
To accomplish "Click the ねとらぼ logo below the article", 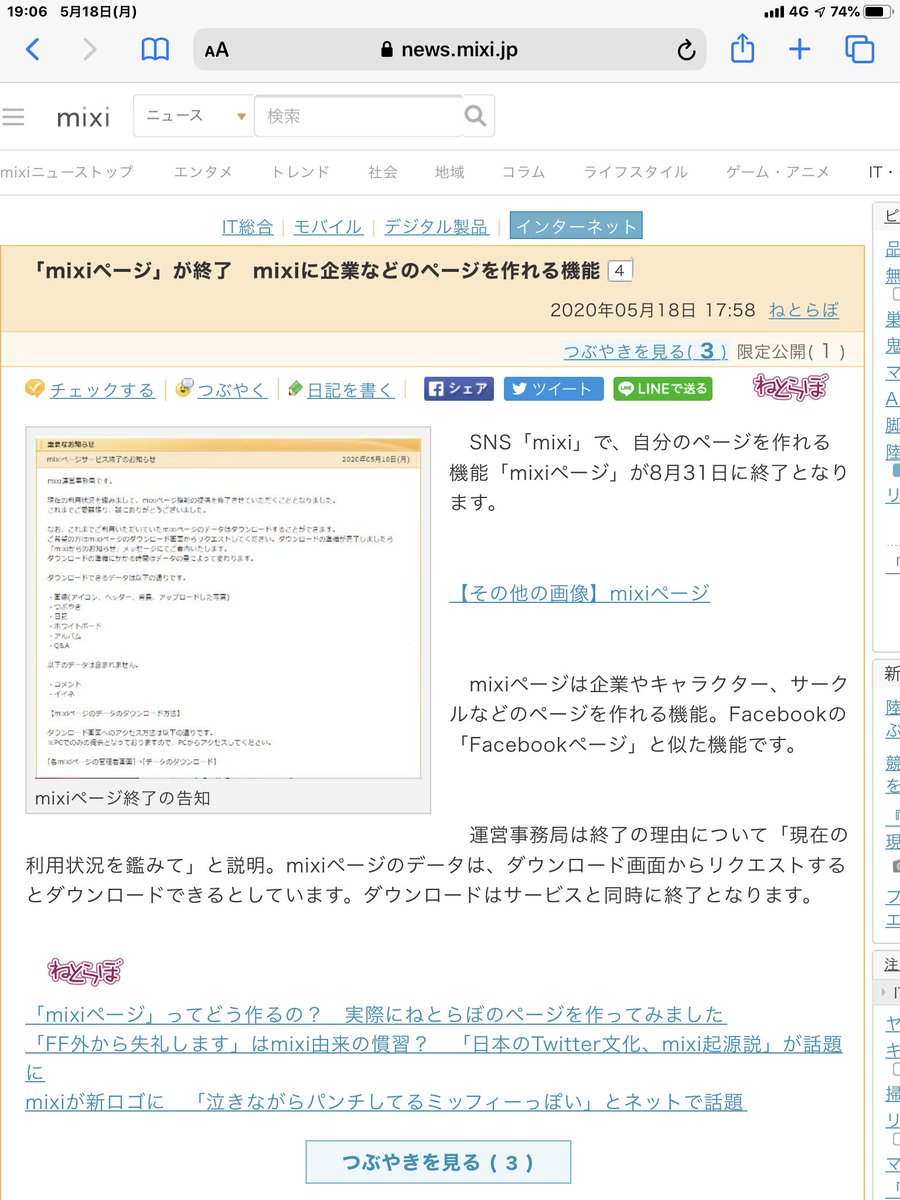I will (85, 970).
